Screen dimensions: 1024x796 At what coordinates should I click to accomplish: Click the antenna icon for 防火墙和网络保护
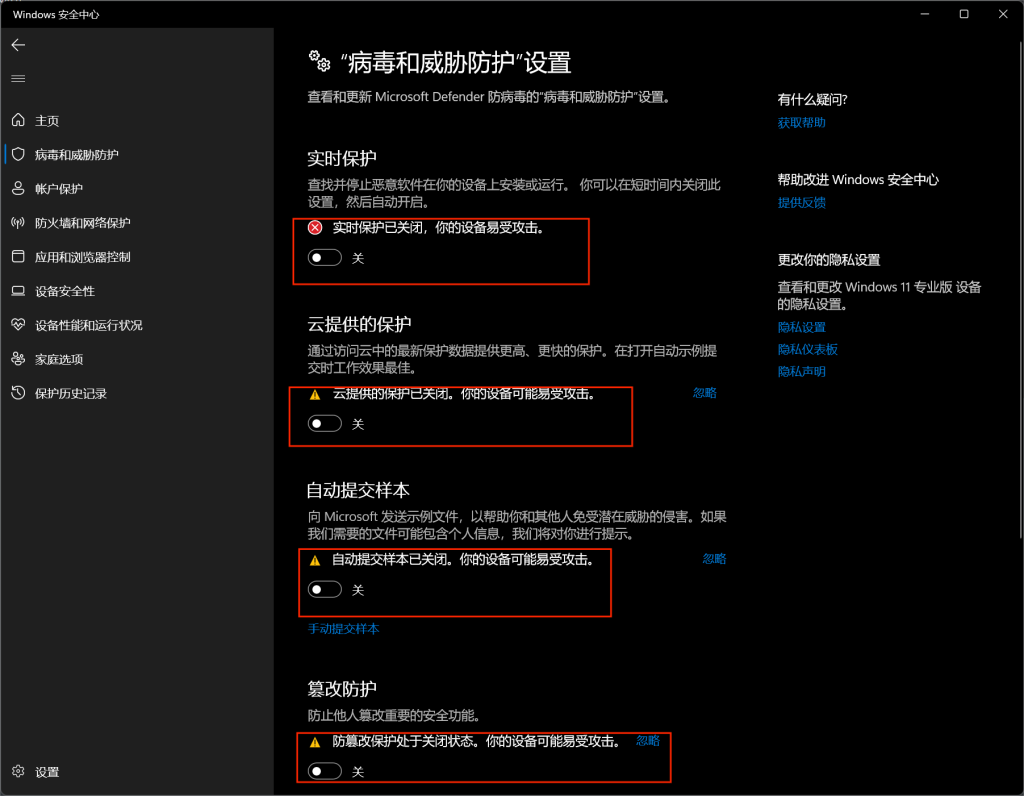click(18, 223)
